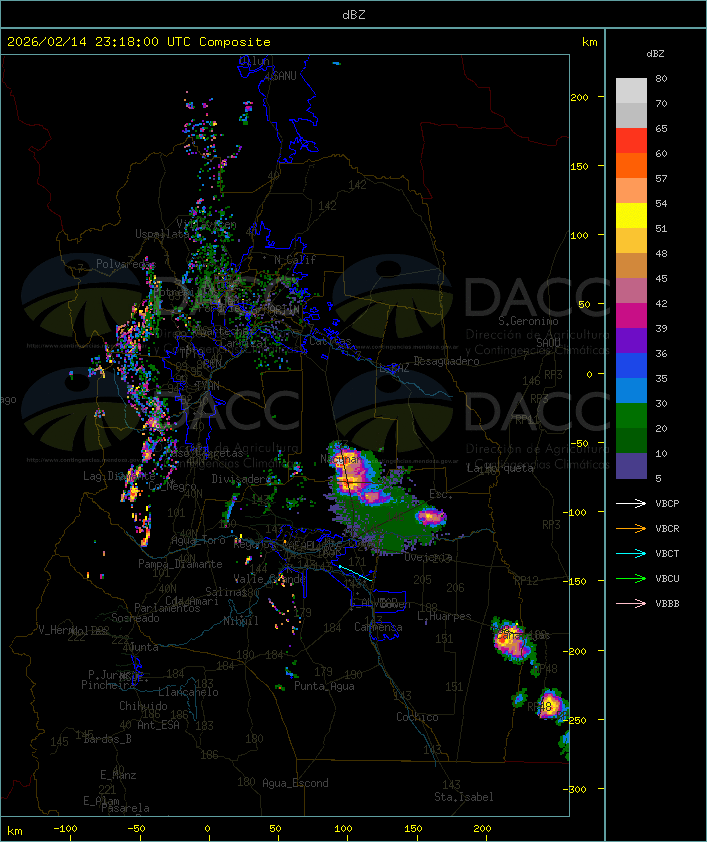This screenshot has height=842, width=707.
Task: Pick the dark orange swatch between 60 and 57
Action: (x=631, y=165)
